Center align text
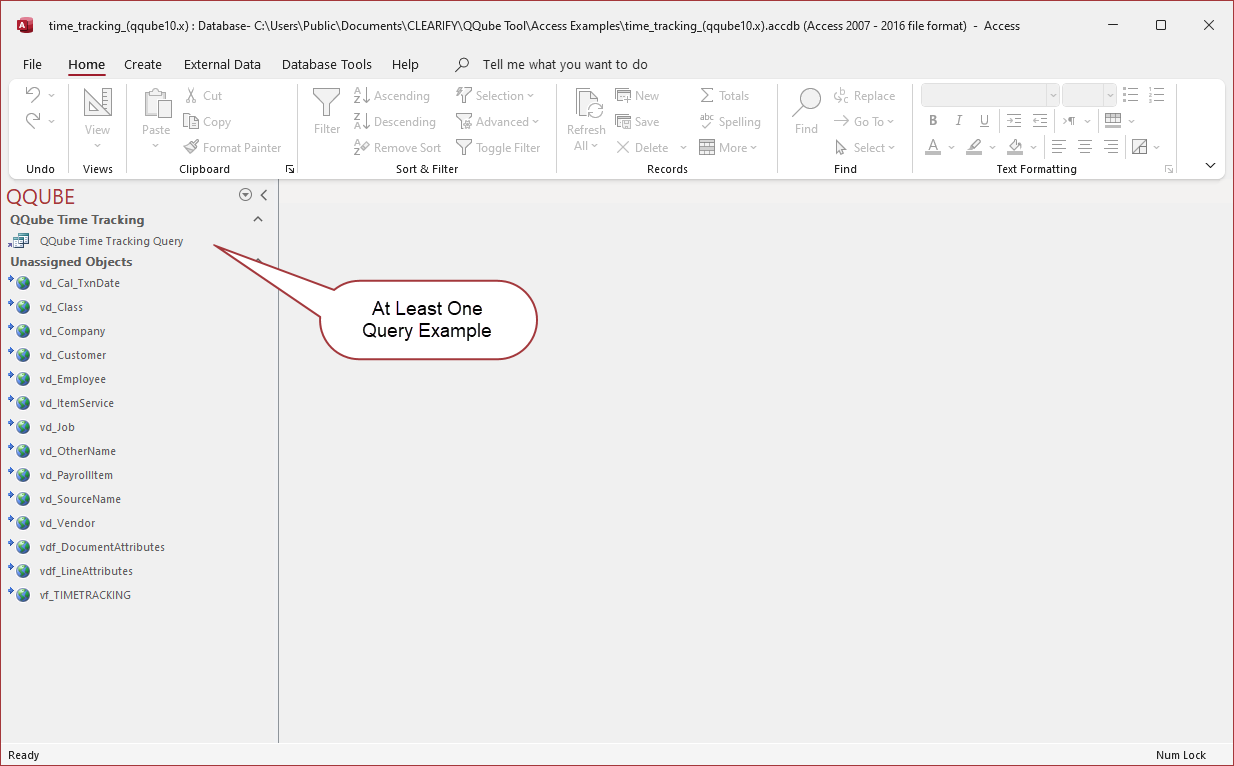The height and width of the screenshot is (766, 1234). tap(1085, 147)
